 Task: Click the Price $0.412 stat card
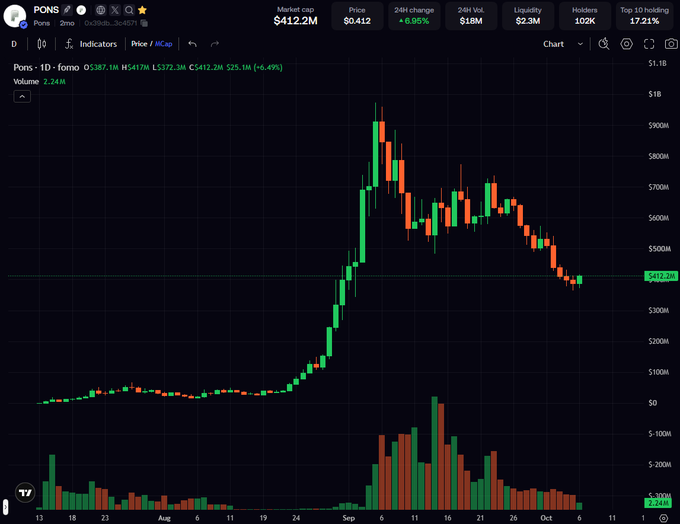click(x=357, y=16)
